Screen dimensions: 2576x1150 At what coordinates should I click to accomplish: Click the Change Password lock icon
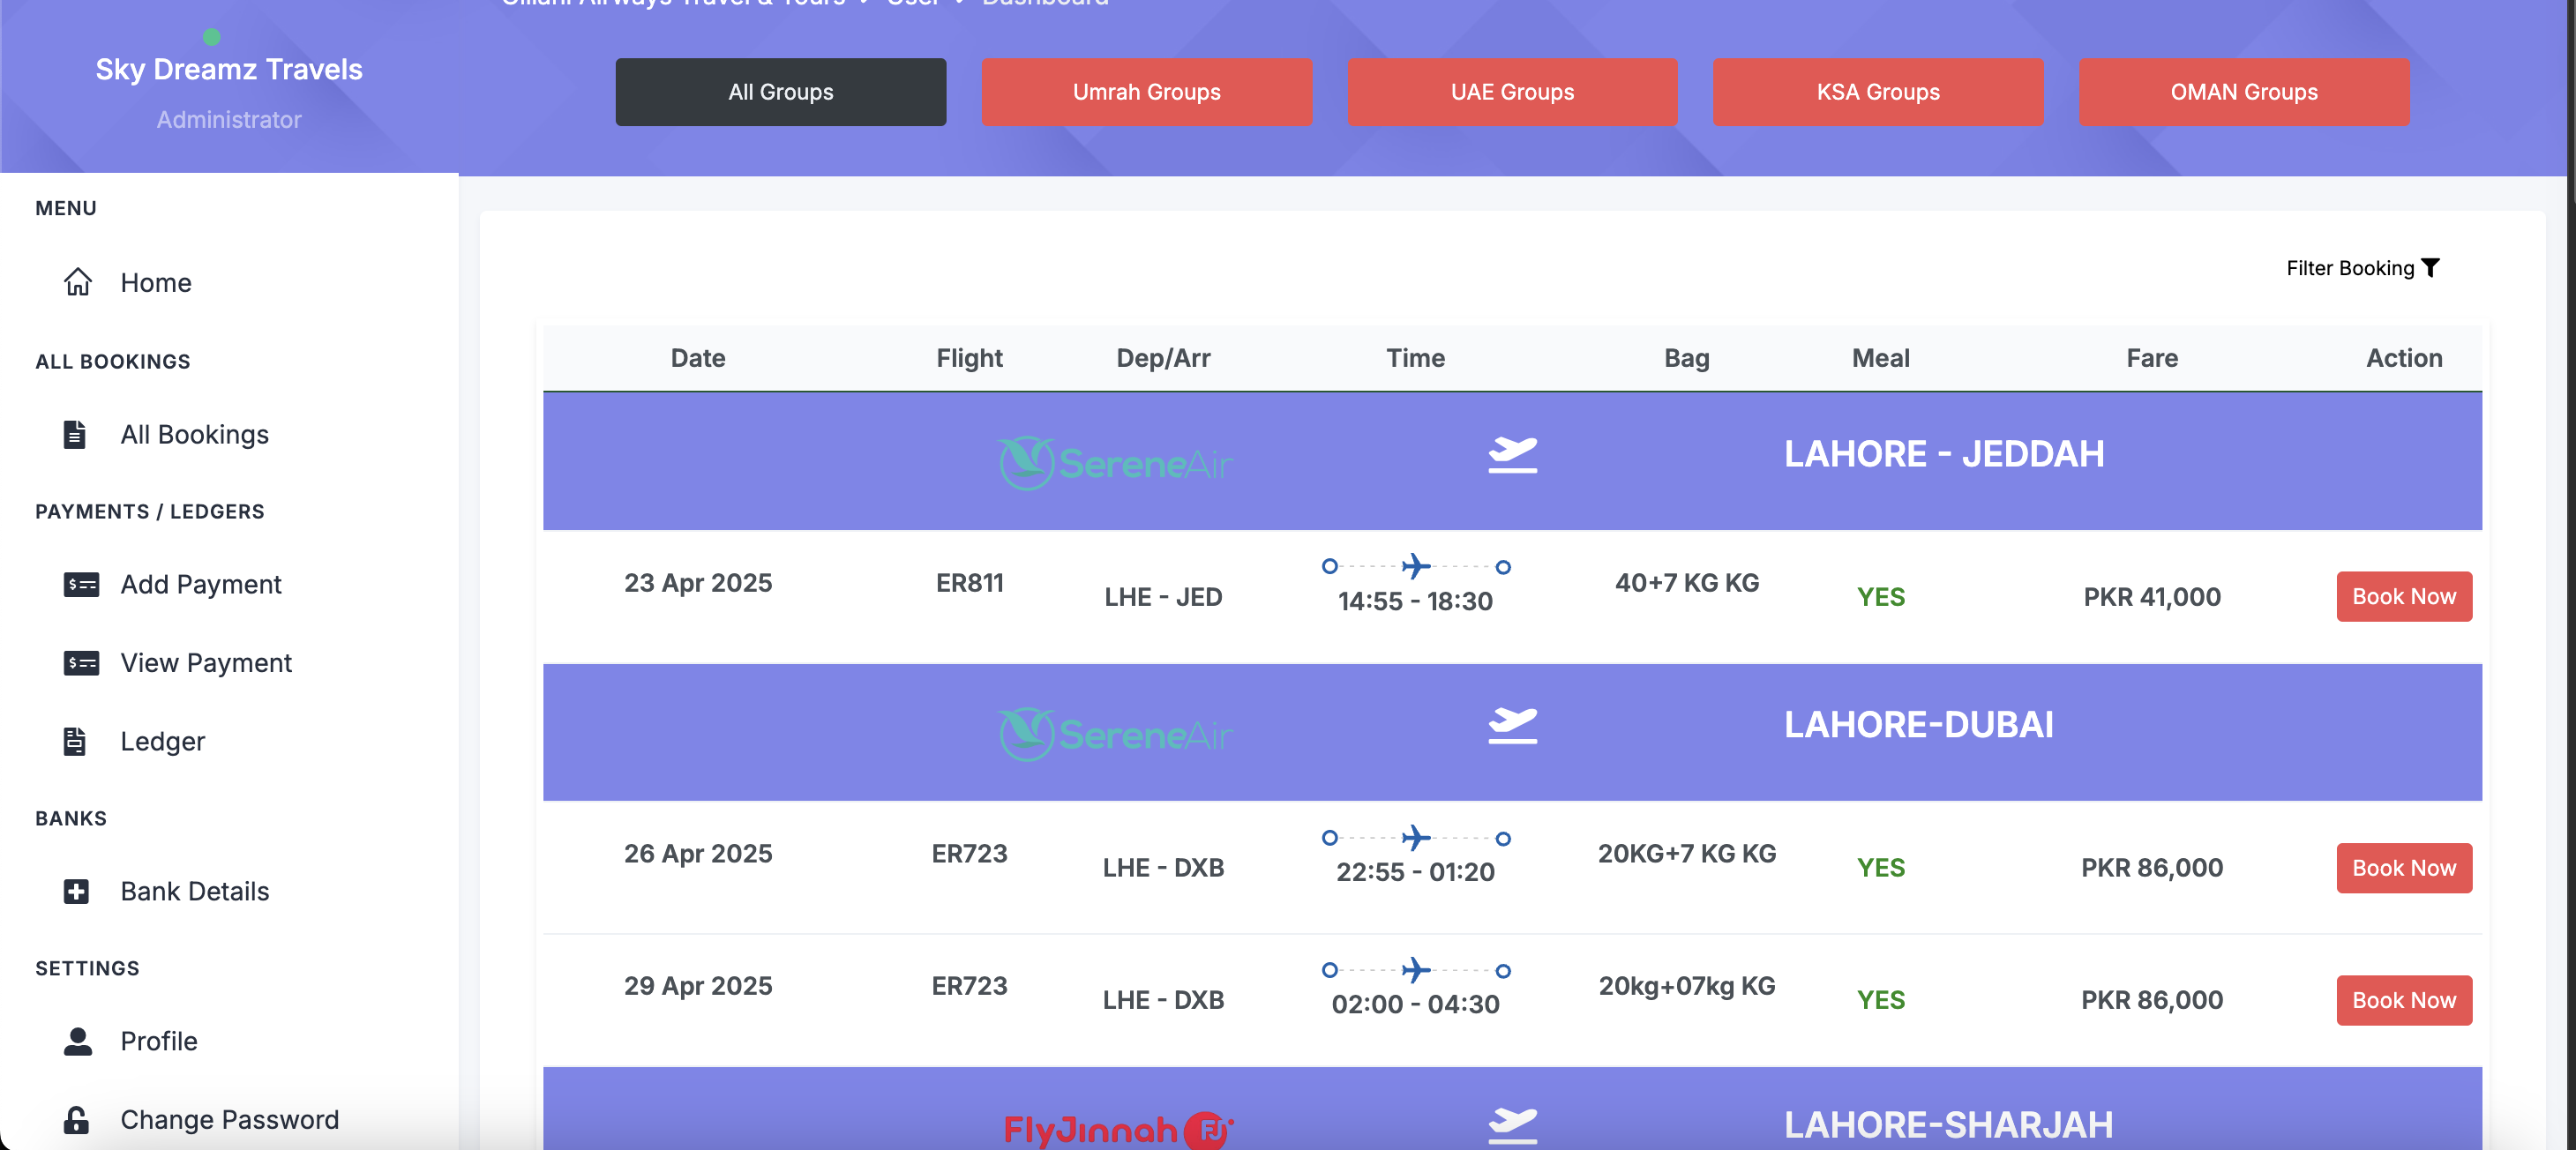tap(76, 1120)
